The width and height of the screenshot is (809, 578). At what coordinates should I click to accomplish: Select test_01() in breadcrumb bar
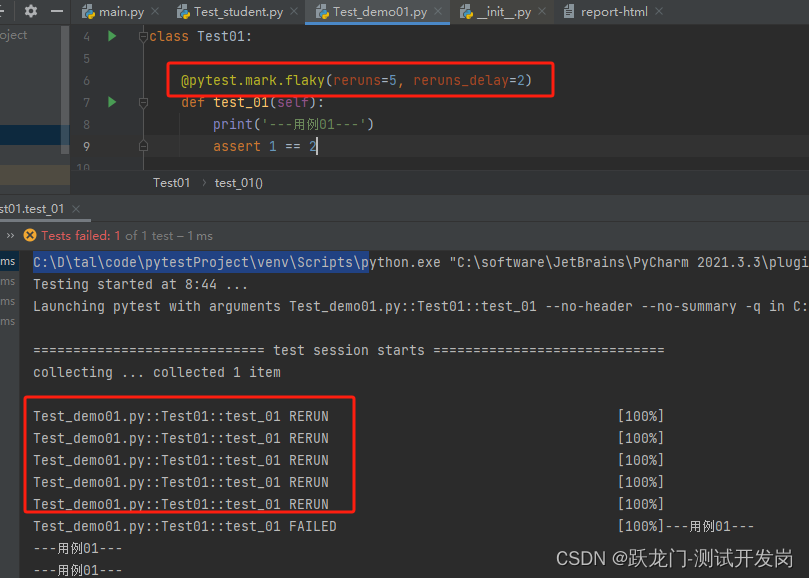[x=238, y=183]
